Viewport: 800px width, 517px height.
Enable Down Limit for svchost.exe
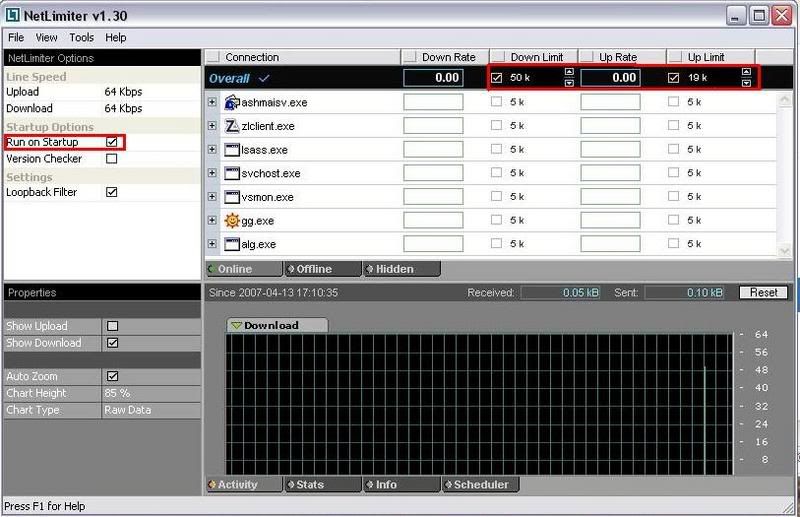tap(496, 173)
